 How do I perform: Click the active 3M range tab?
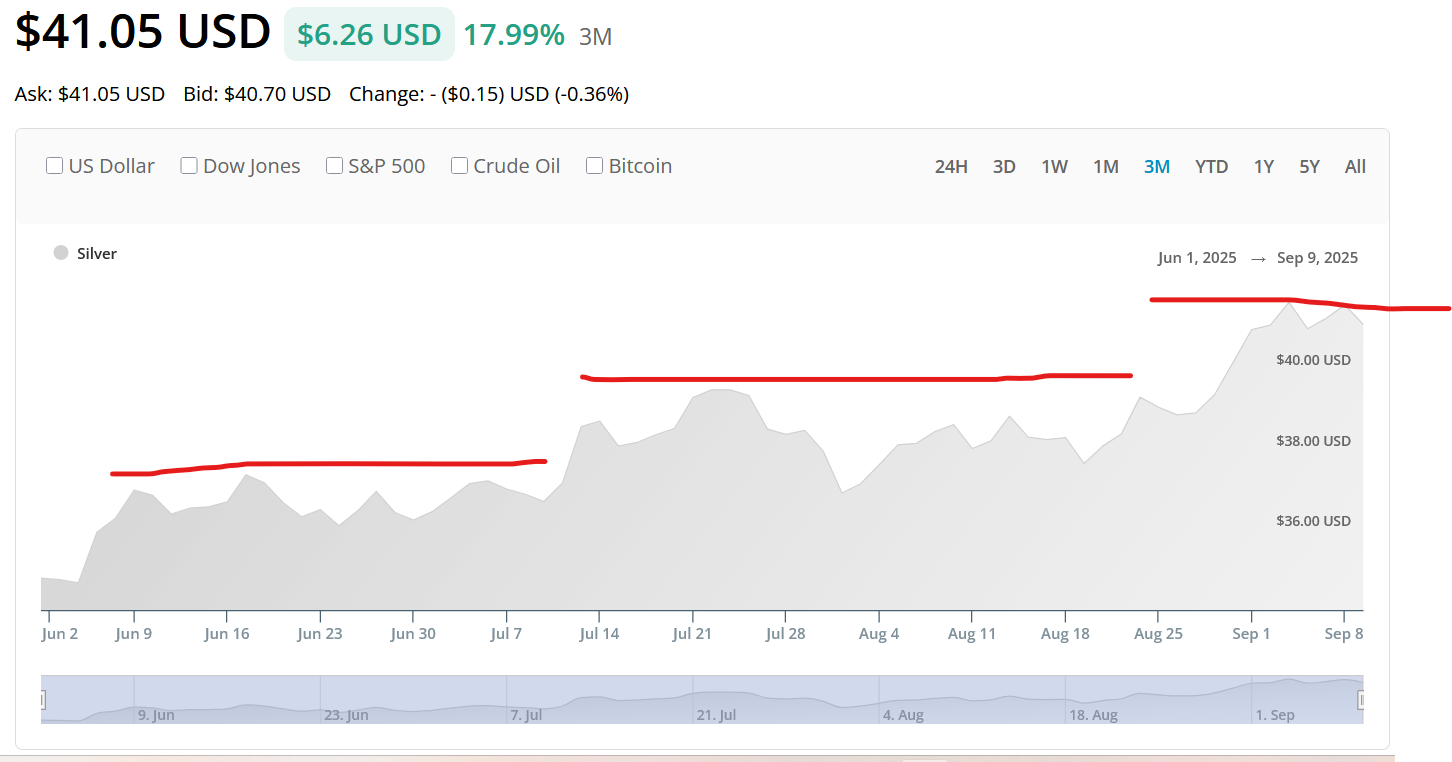[1157, 167]
